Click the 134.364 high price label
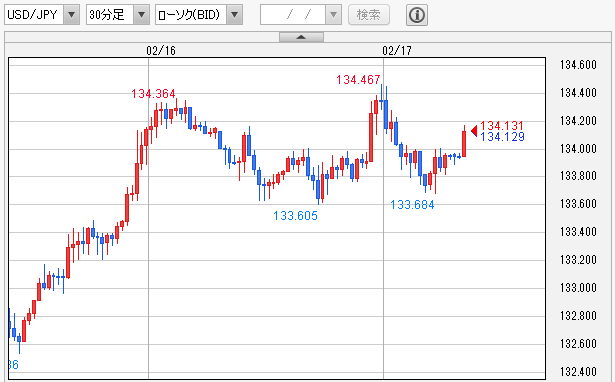Viewport: 615px width, 382px height. point(153,94)
